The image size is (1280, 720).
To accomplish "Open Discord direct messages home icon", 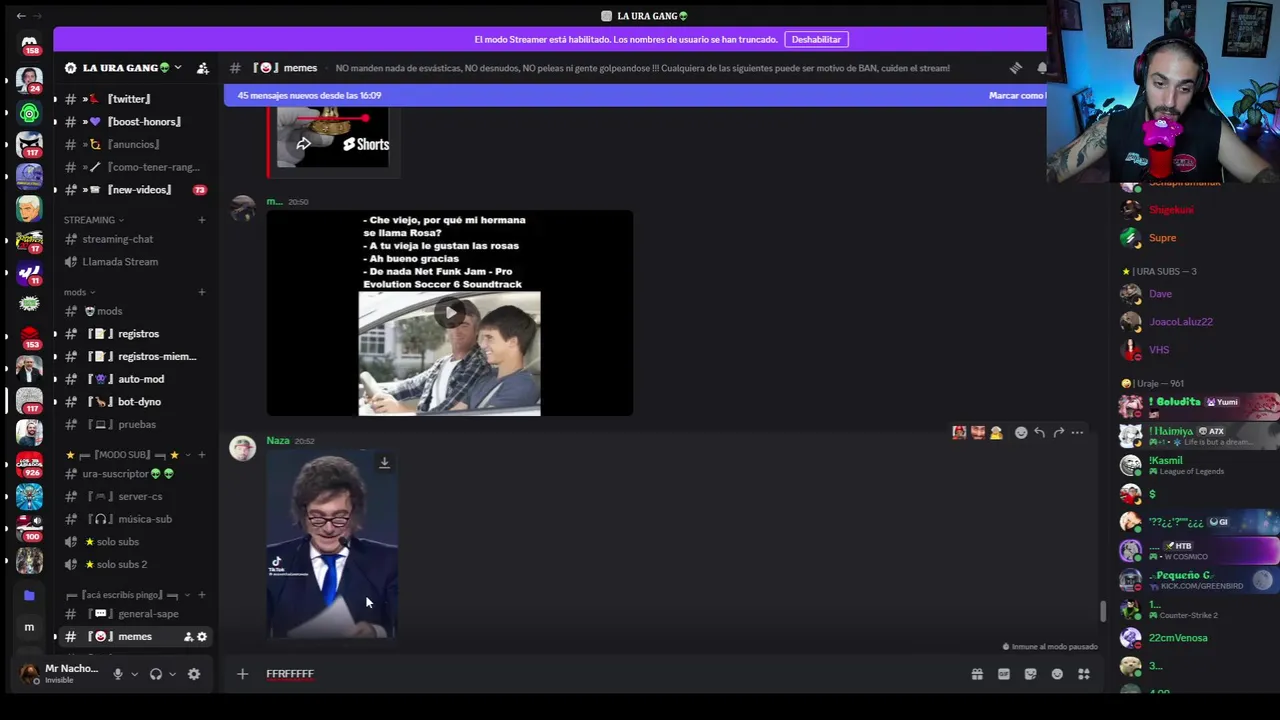I will 29,44.
